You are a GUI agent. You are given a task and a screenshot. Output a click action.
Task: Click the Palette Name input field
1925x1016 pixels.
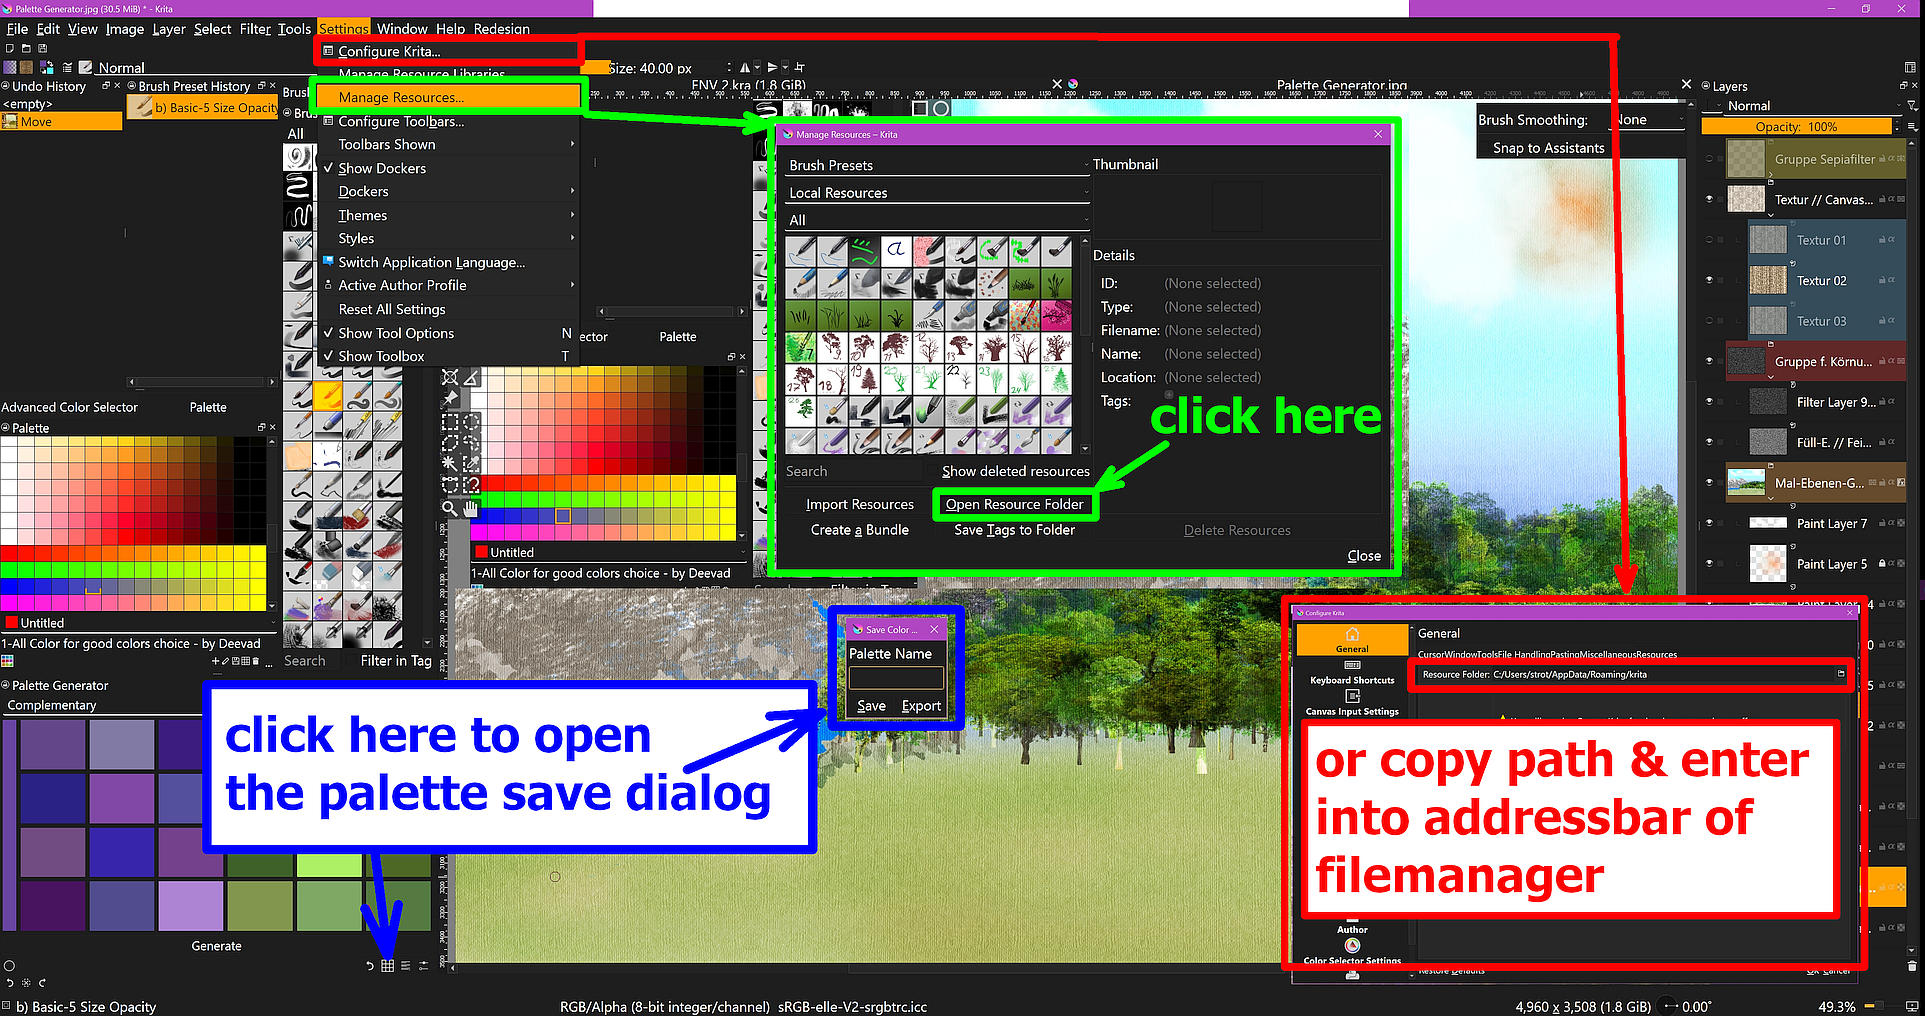pos(895,678)
